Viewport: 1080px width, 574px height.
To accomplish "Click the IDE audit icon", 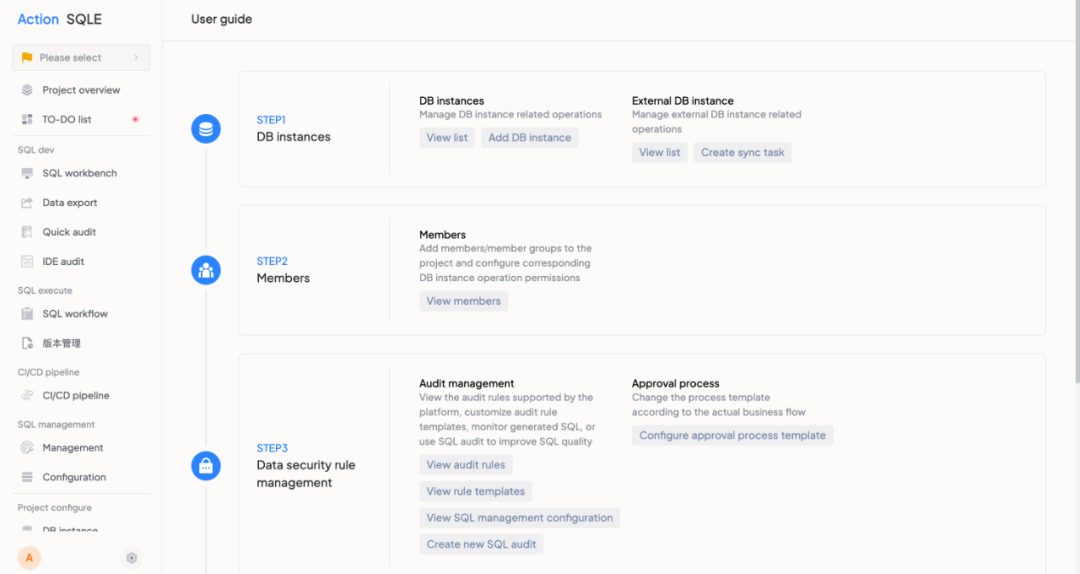I will coord(27,262).
